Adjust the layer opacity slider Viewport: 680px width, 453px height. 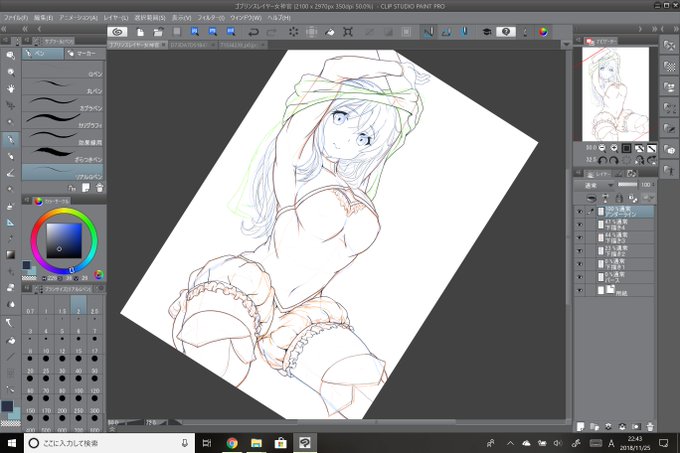627,185
